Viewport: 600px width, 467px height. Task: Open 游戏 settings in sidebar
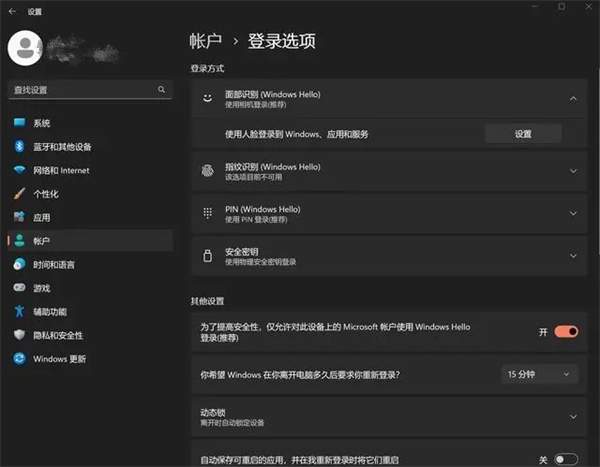coord(41,287)
